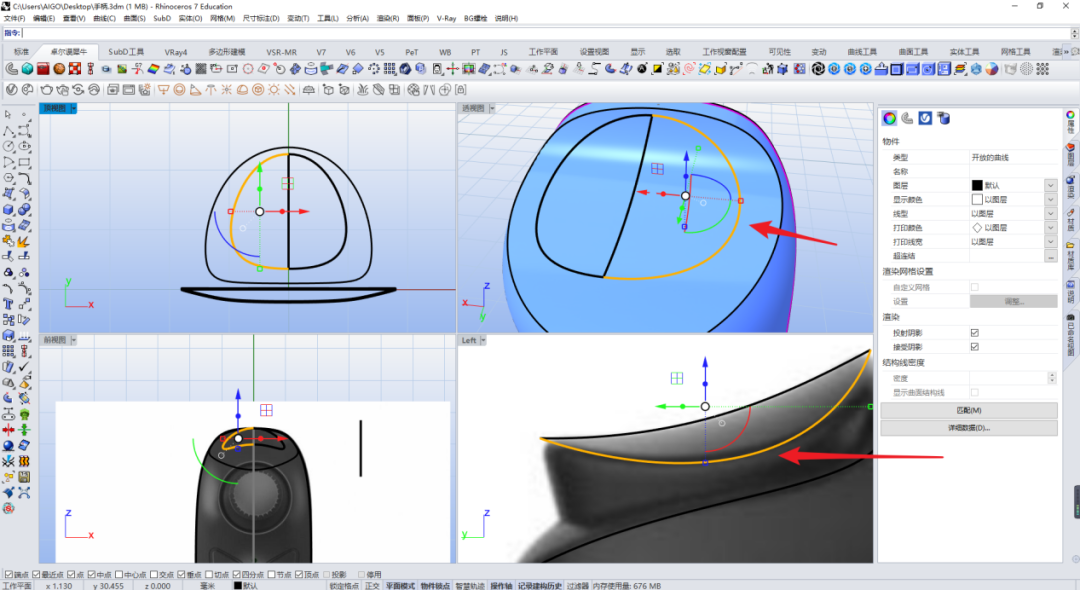Click the orange sun light icon
Screen dimensions: 1080x590
pos(274,90)
